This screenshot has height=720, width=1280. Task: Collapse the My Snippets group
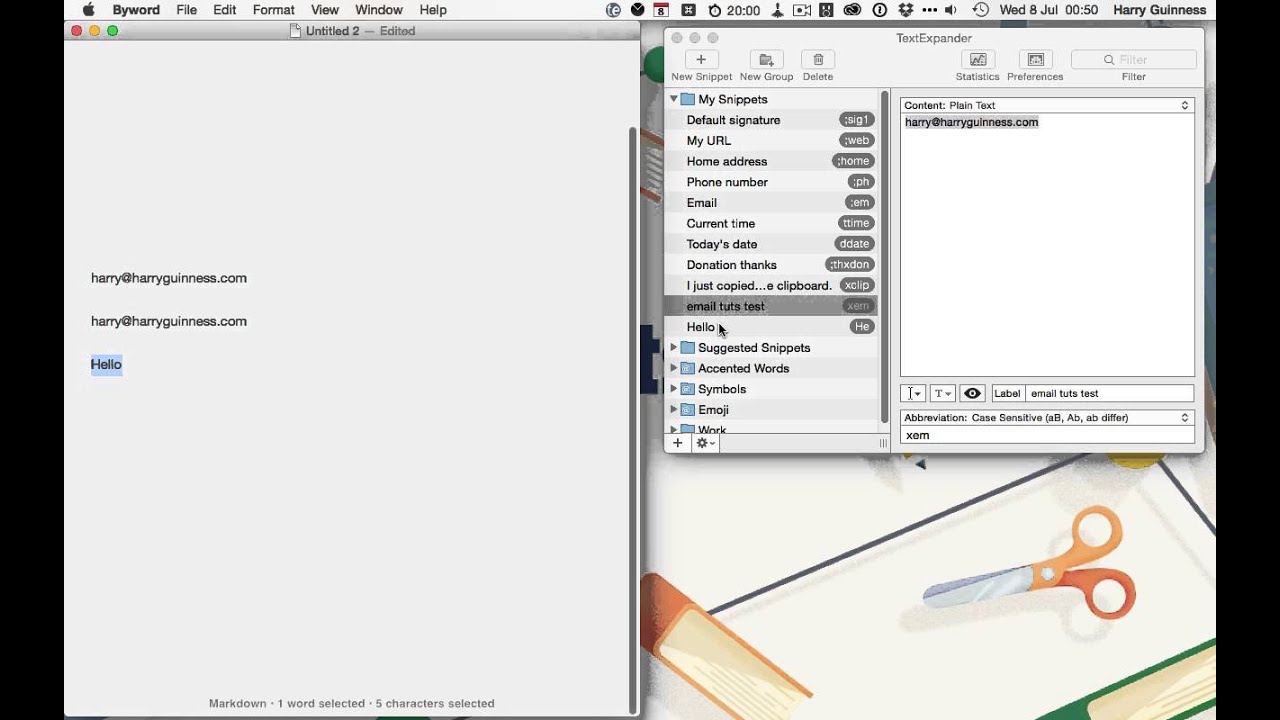click(674, 99)
